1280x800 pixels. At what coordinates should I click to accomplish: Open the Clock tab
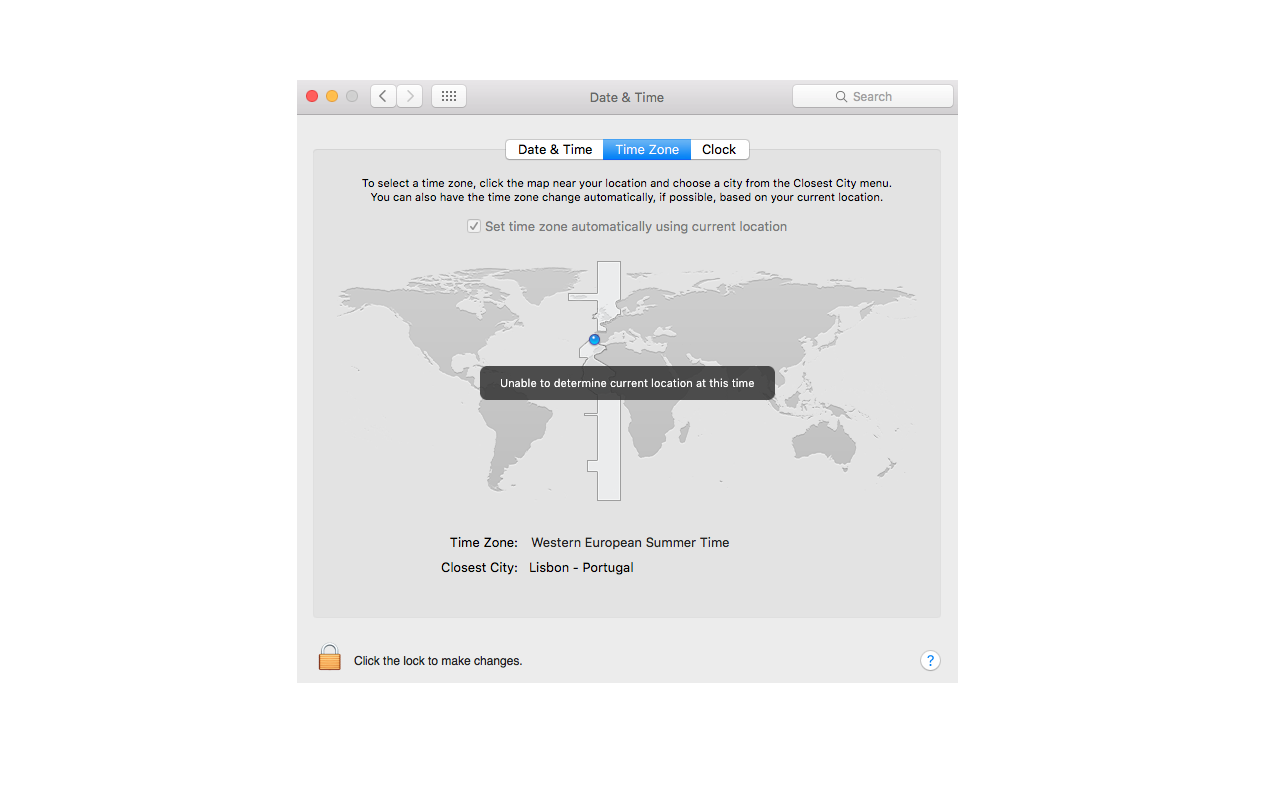(x=719, y=149)
